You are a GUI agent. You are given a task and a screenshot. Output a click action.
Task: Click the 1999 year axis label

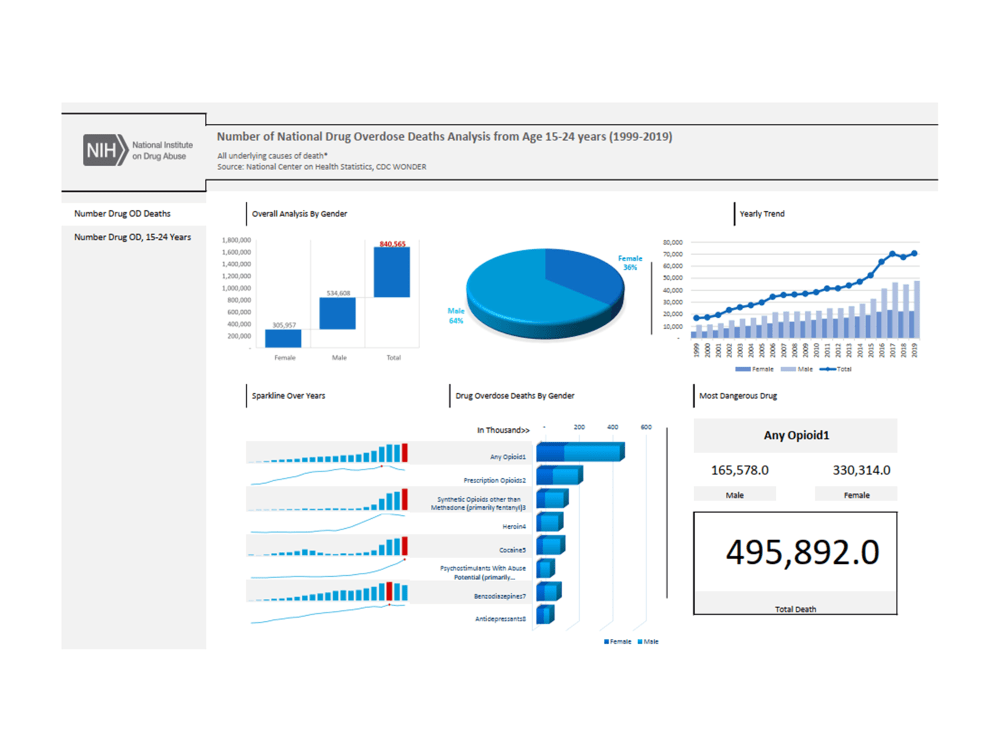point(696,349)
